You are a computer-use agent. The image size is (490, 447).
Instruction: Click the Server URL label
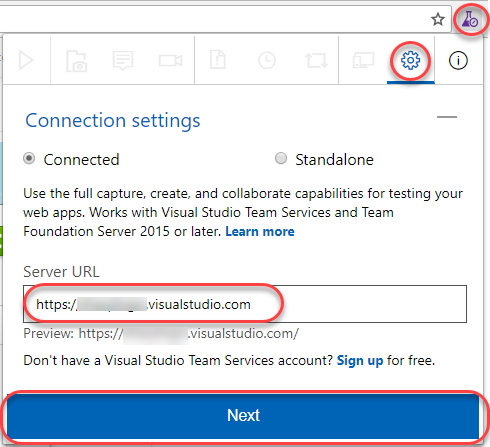[x=61, y=272]
